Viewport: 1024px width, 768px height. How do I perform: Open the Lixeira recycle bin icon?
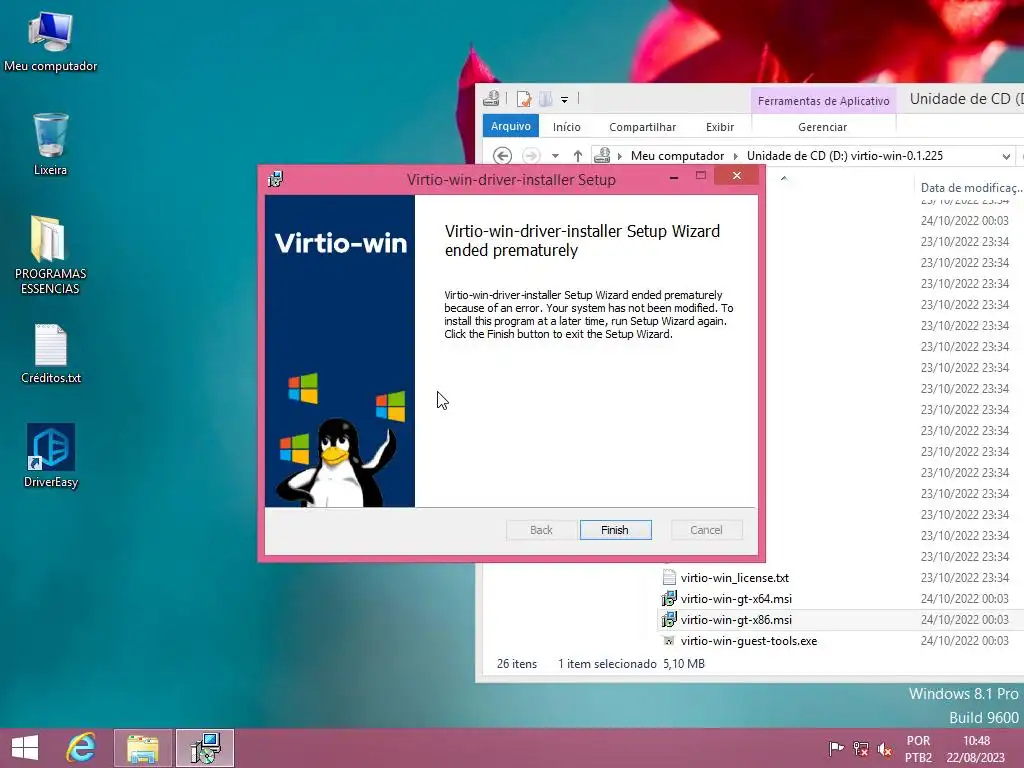point(50,144)
